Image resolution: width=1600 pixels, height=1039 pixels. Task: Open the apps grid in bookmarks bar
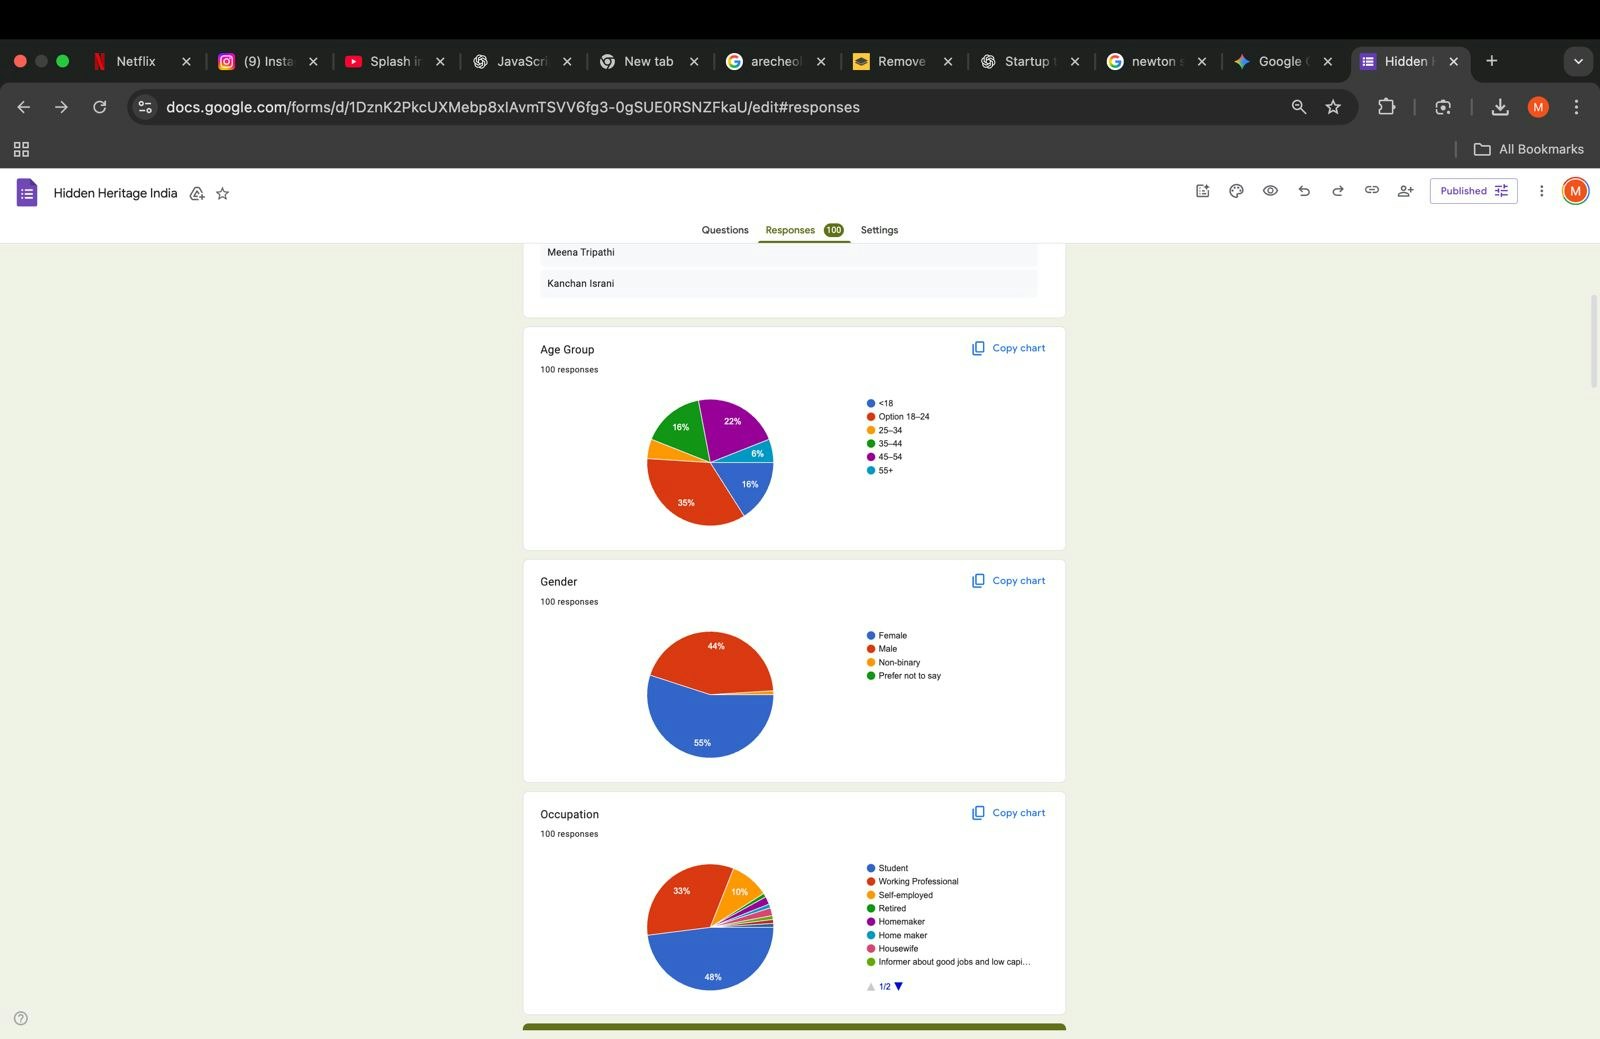[21, 149]
